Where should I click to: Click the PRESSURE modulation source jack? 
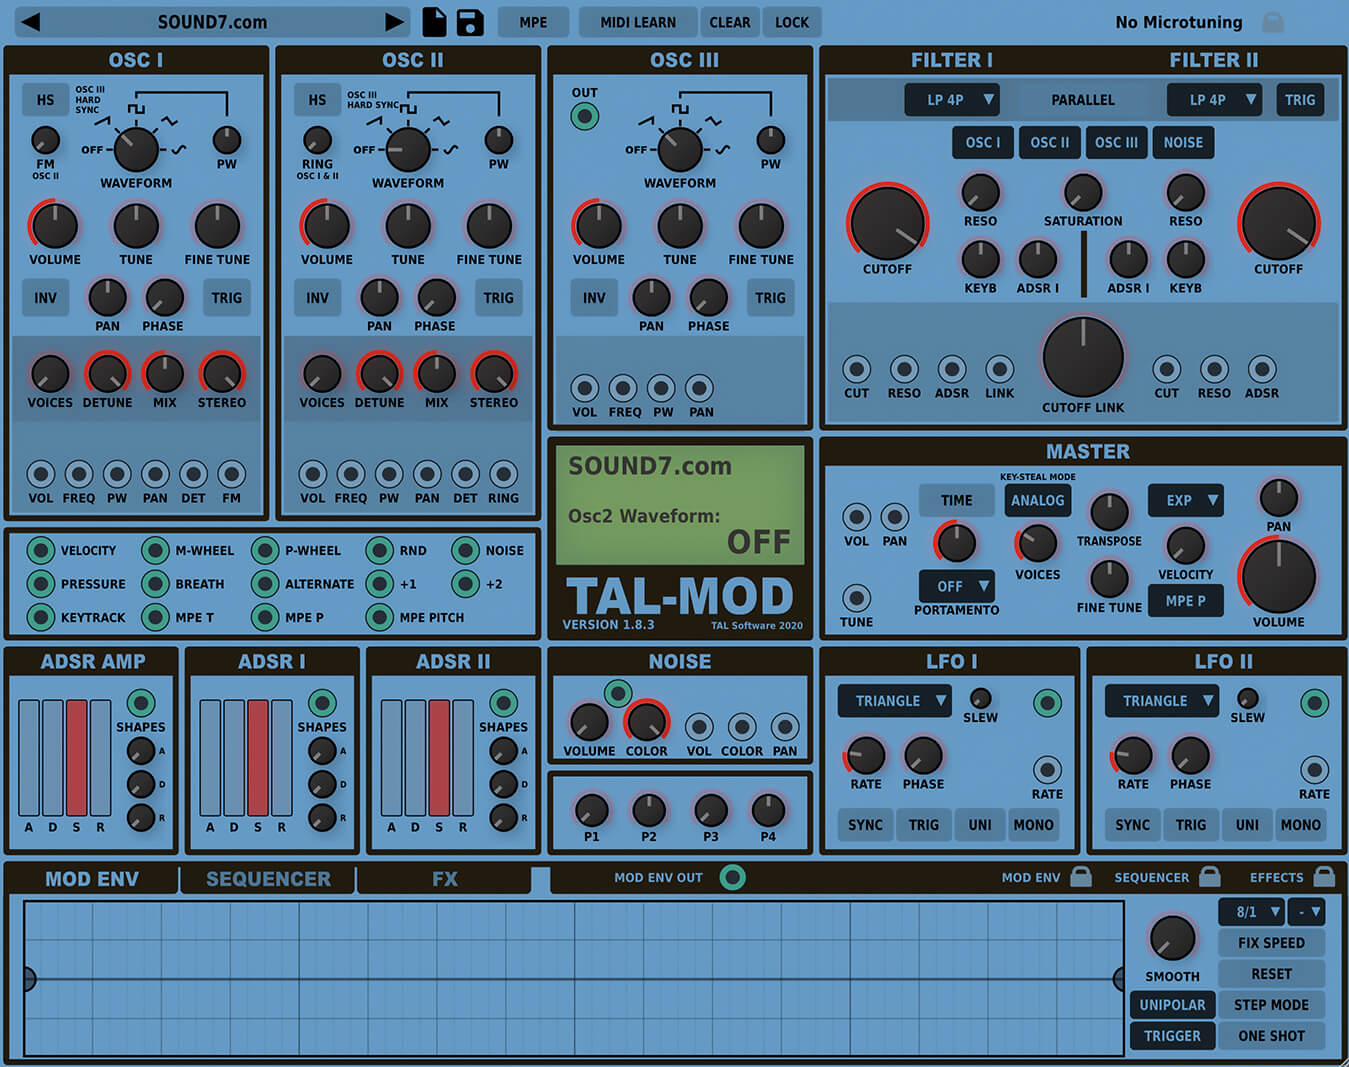point(41,584)
